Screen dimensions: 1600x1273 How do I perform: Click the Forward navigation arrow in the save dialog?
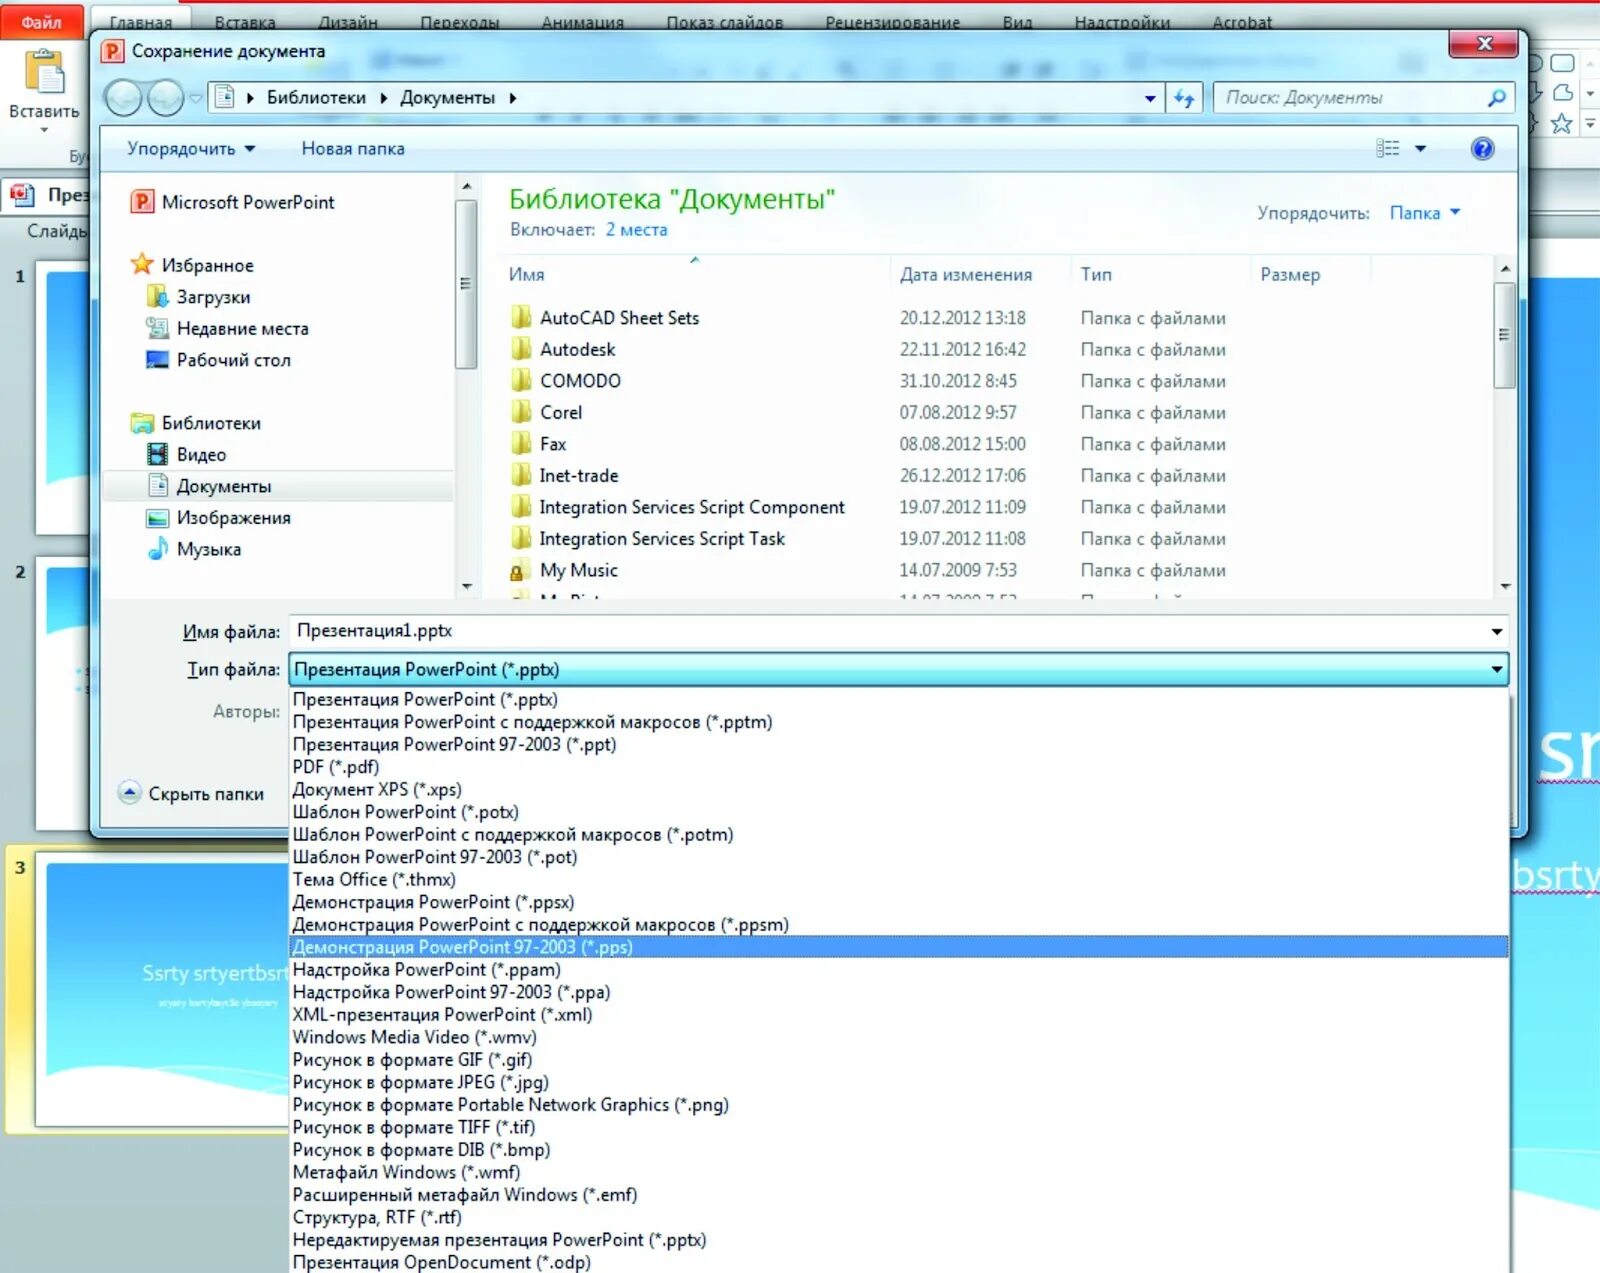coord(165,98)
